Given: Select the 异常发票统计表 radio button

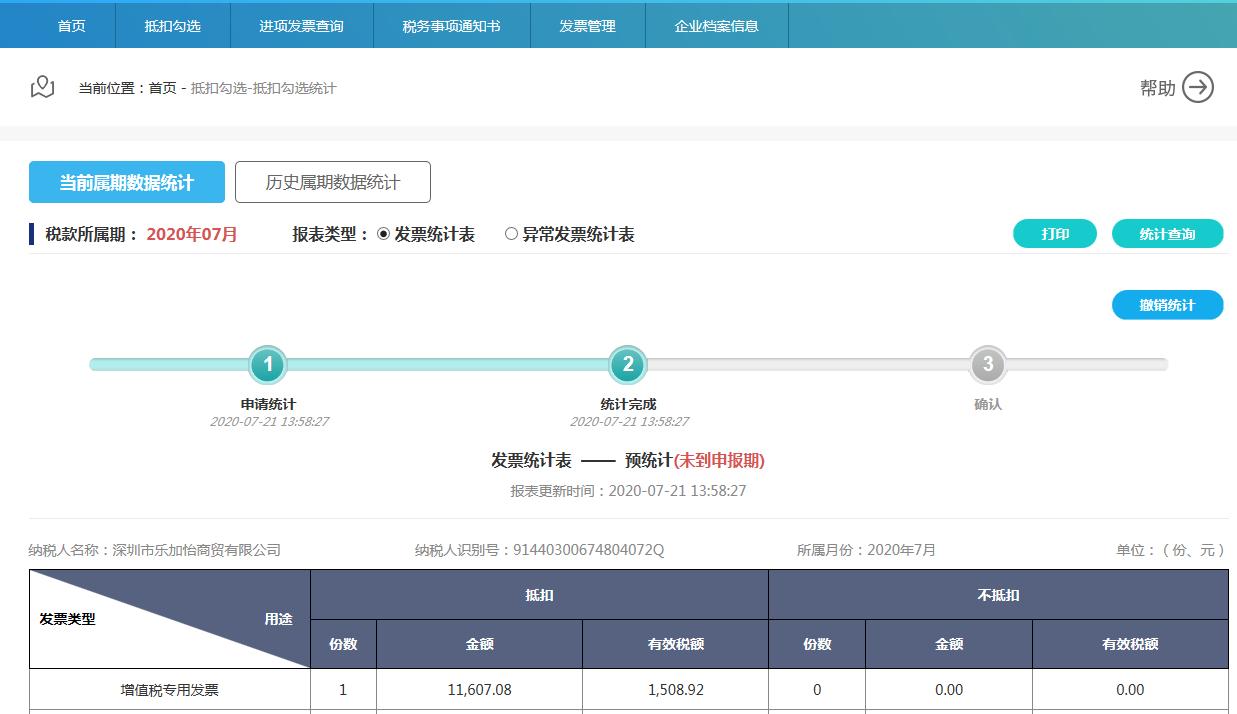Looking at the screenshot, I should coord(512,234).
